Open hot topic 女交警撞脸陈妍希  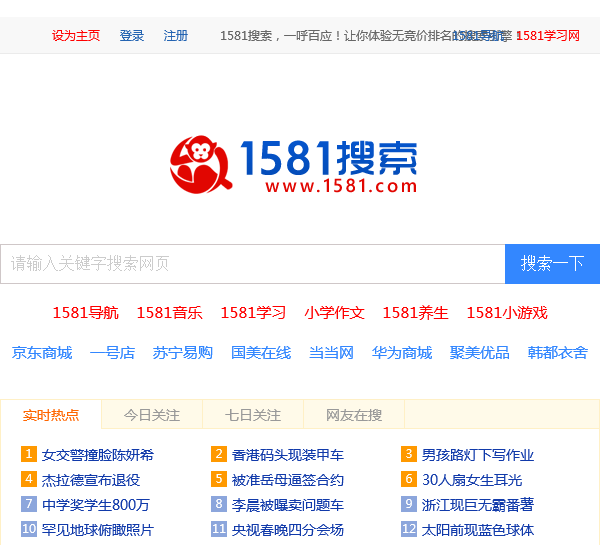(98, 455)
